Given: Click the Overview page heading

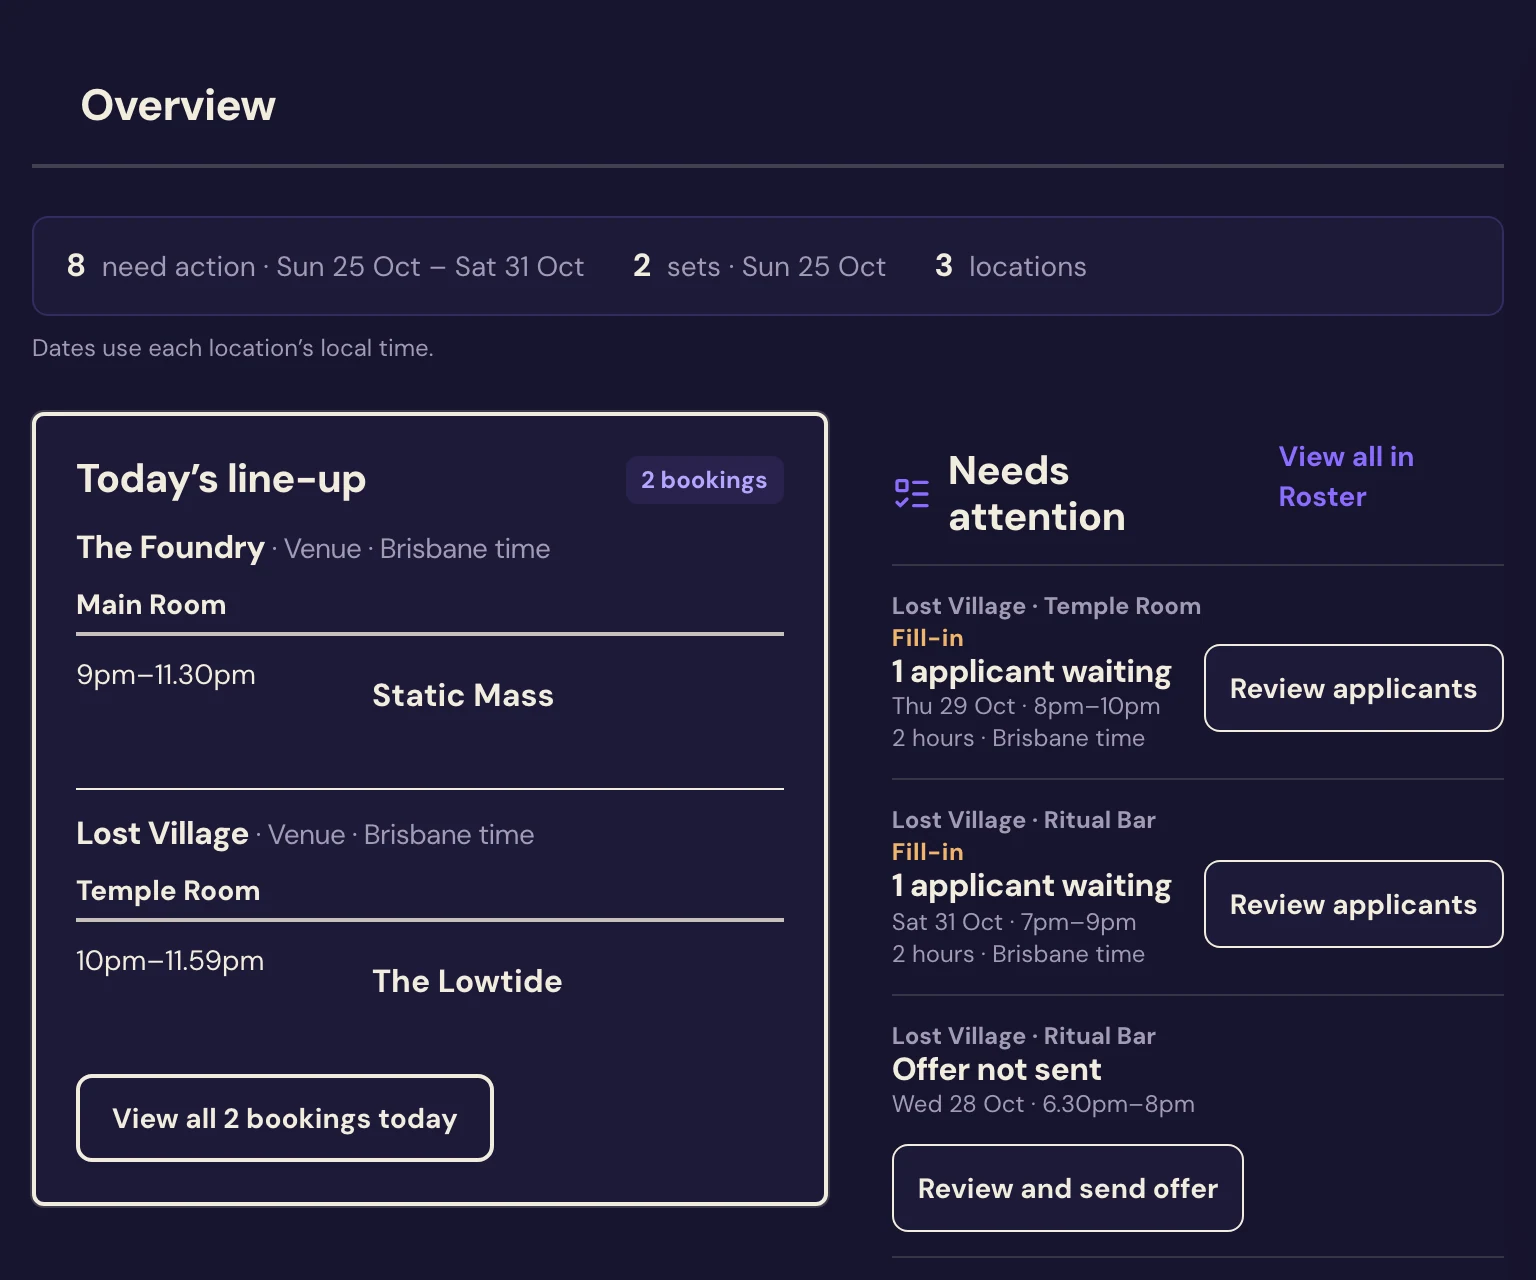Looking at the screenshot, I should pos(178,105).
